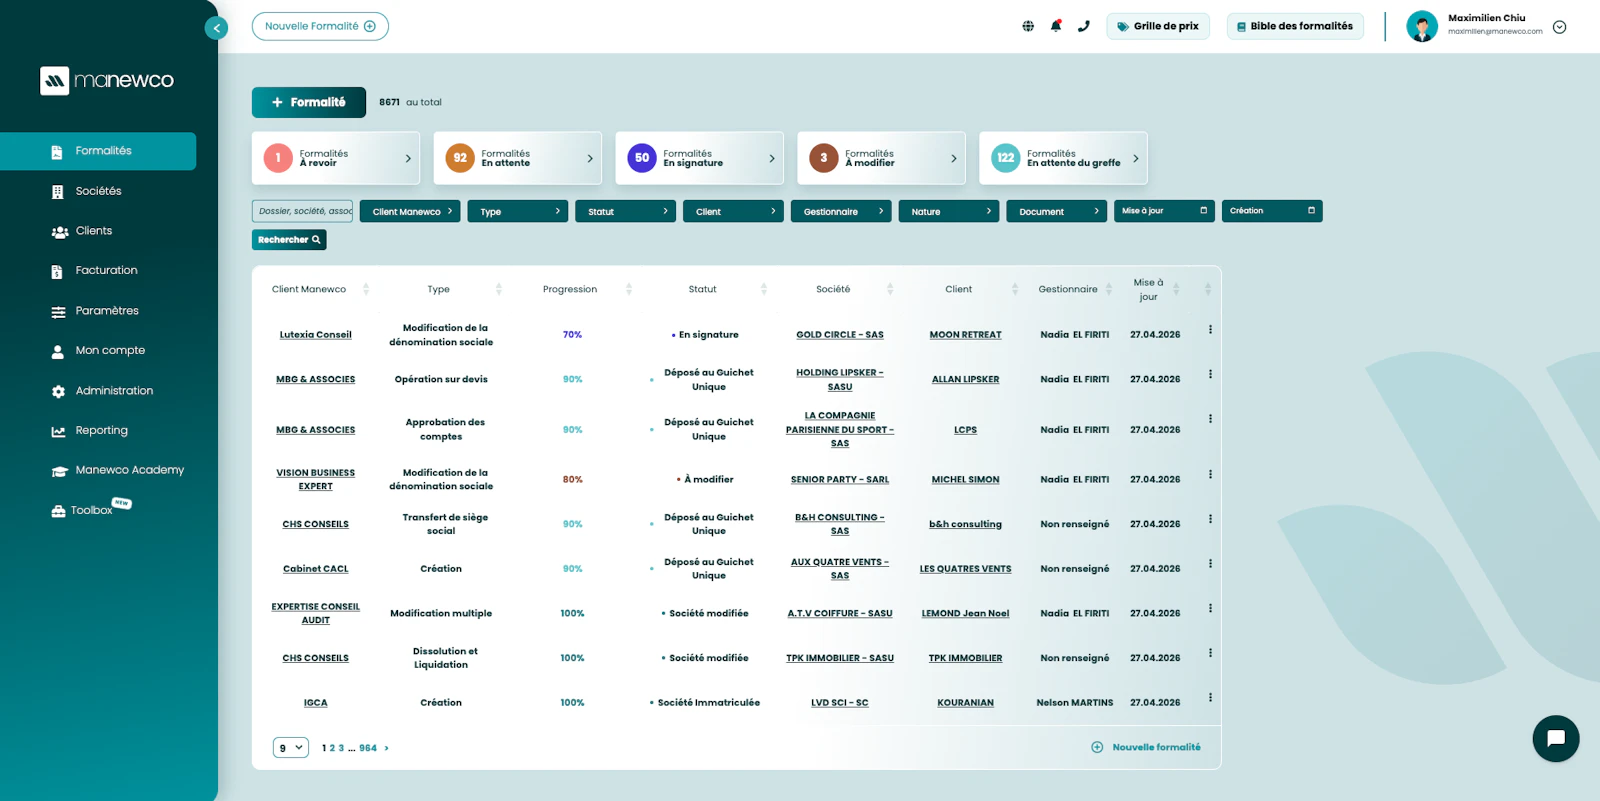The image size is (1600, 801).
Task: Open the Gestionnaire filter dropdown
Action: [x=842, y=211]
